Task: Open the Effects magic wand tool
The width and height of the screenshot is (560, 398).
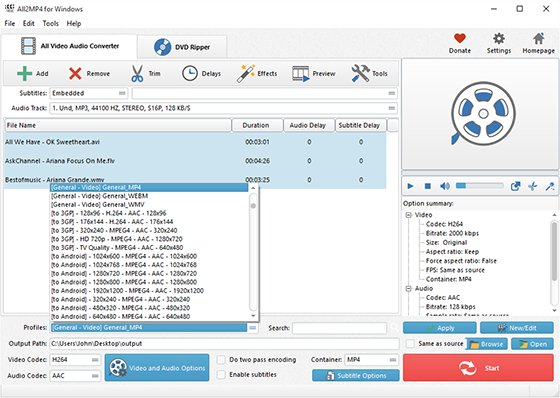Action: [x=245, y=74]
